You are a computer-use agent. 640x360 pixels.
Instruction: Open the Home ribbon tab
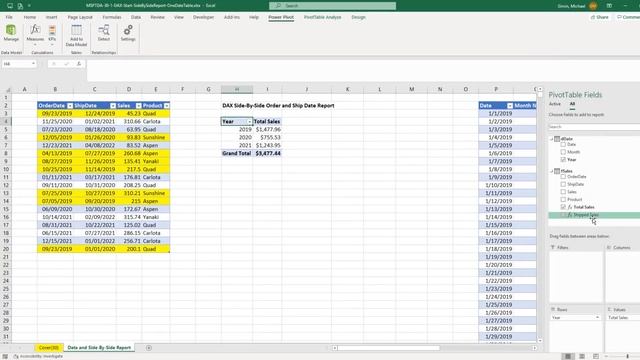(x=30, y=17)
